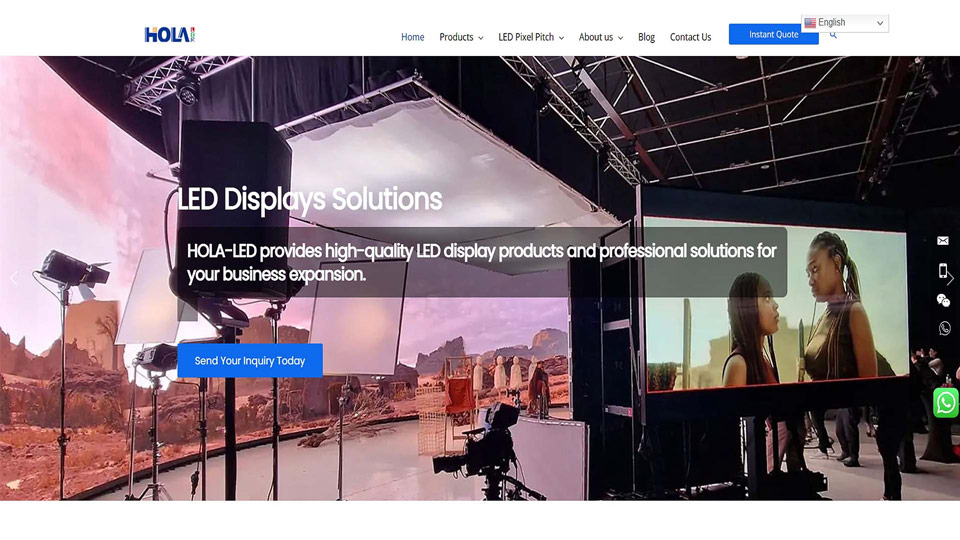Go to the Blog page

(646, 37)
